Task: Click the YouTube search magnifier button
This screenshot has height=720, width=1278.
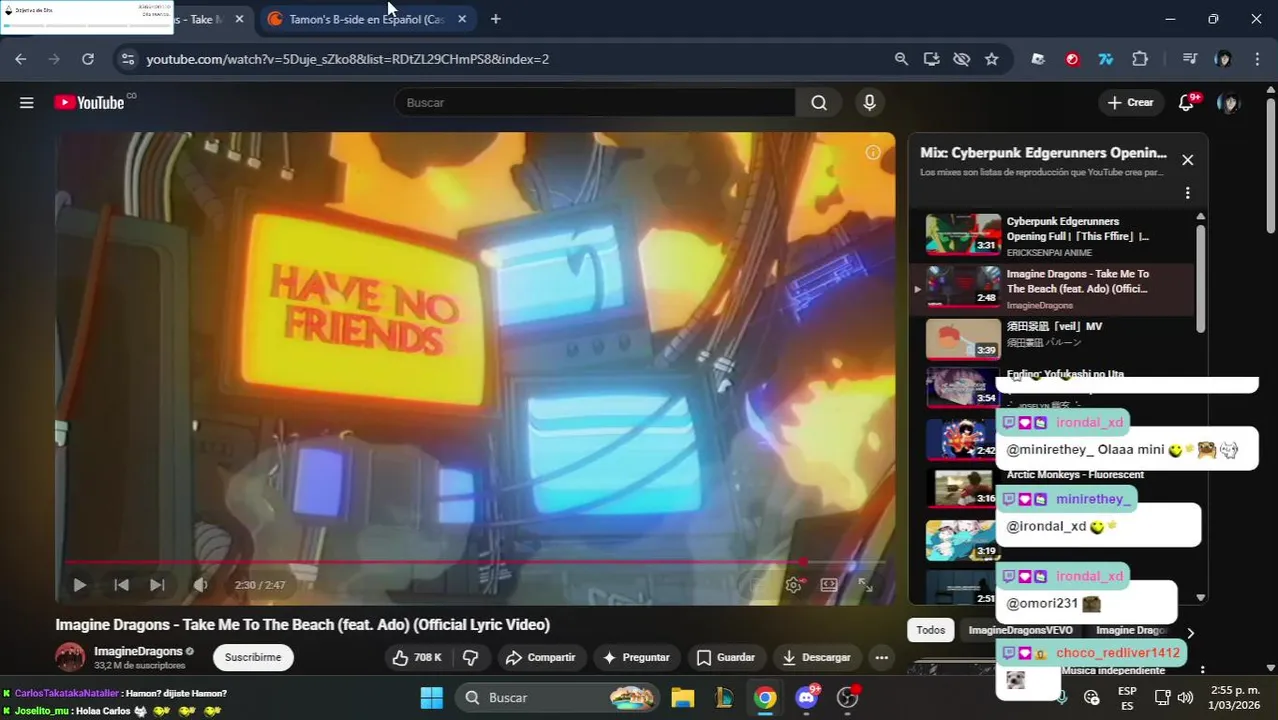Action: point(819,102)
